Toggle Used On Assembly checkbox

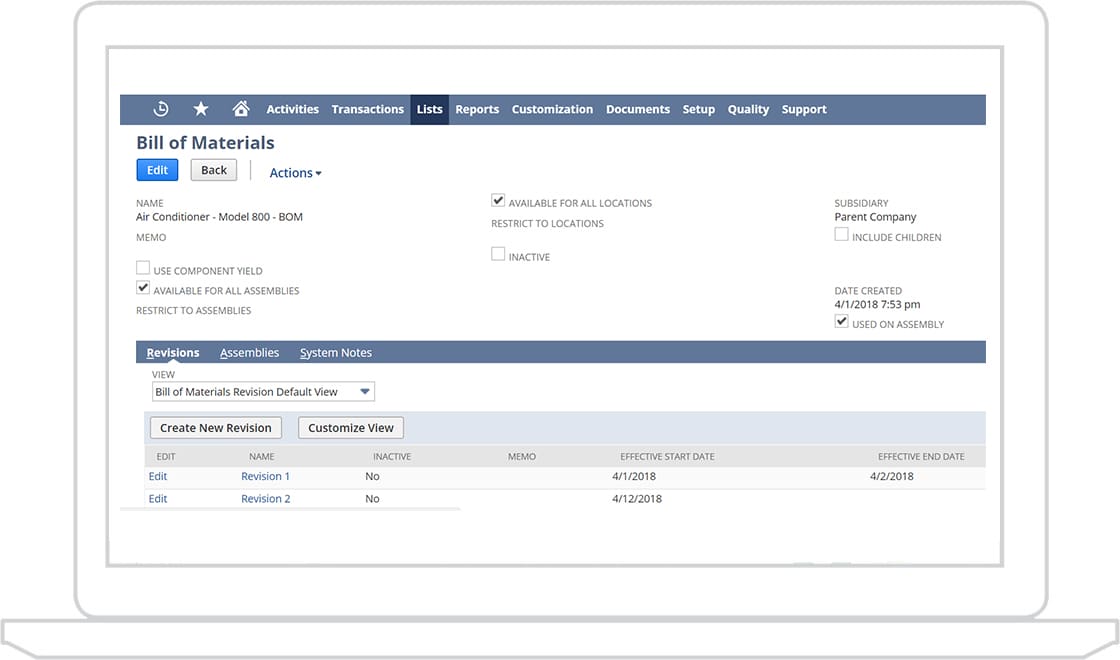point(841,321)
